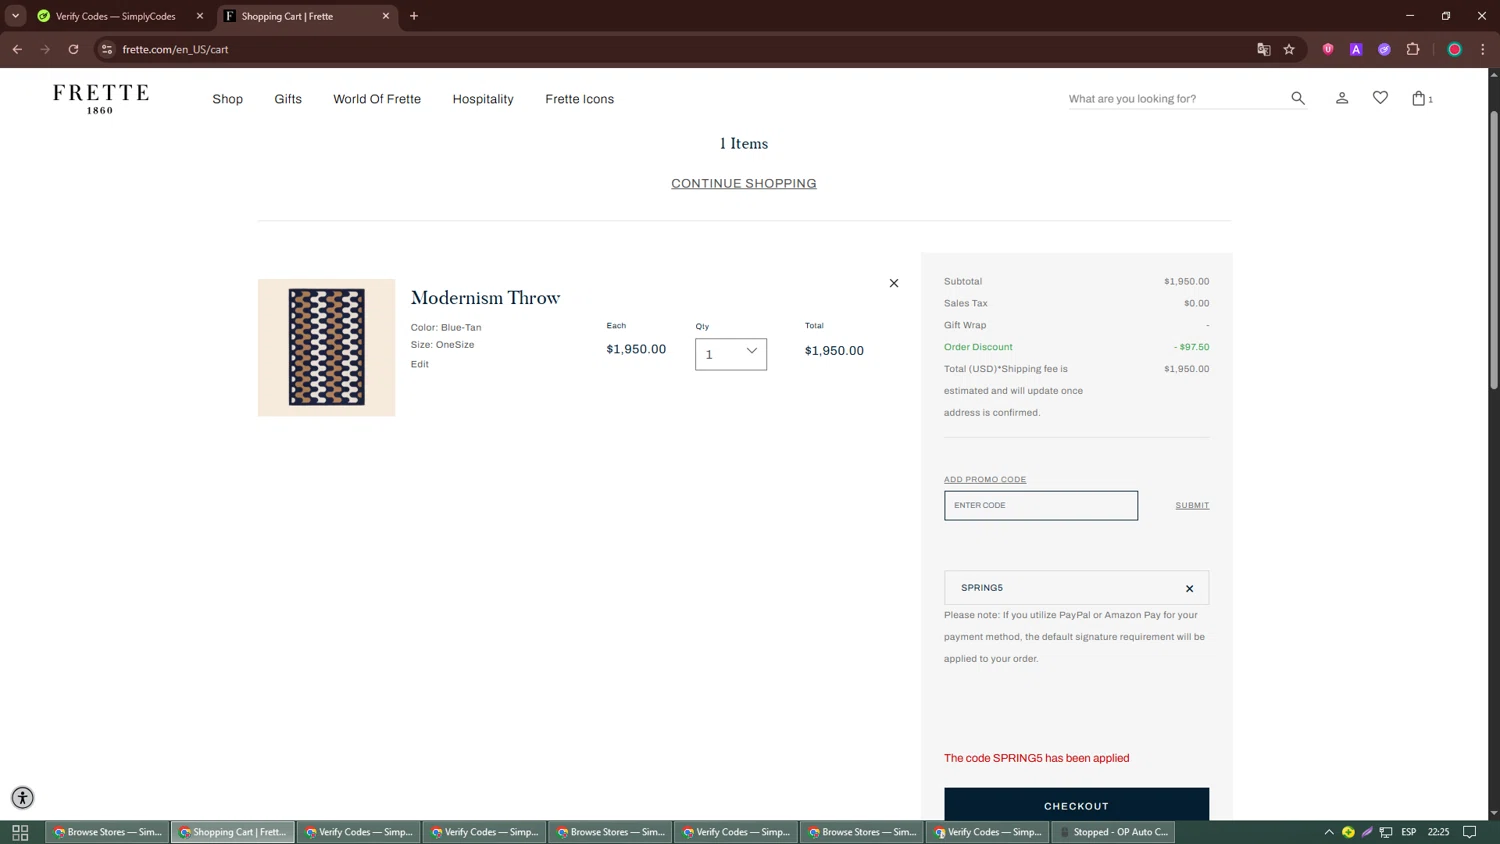Screen dimensions: 1500x844
Task: Open the Shop menu
Action: [x=227, y=99]
